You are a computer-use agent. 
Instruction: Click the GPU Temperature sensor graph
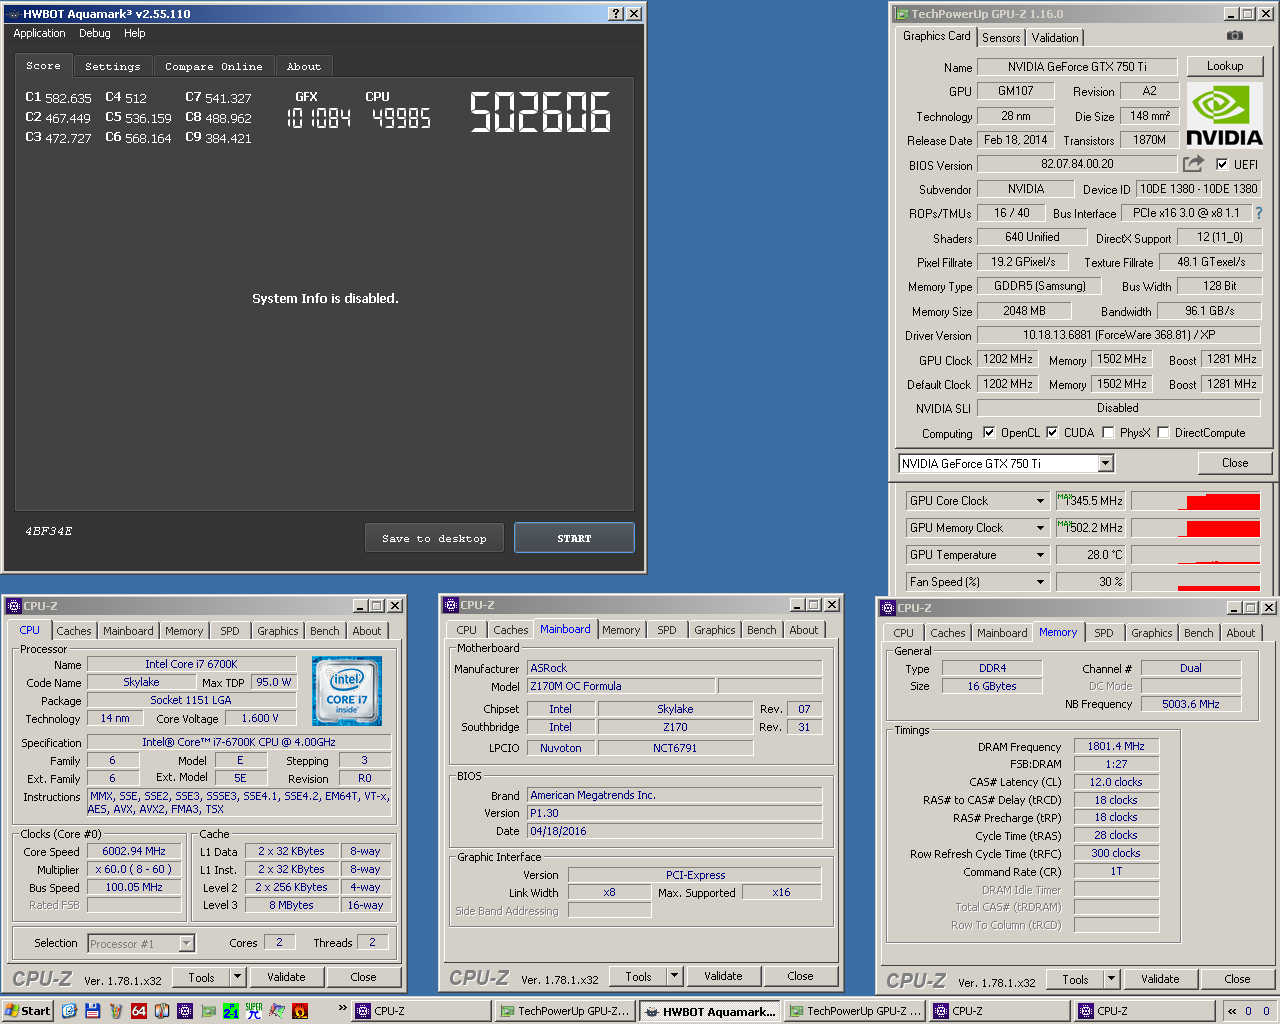[x=1196, y=554]
